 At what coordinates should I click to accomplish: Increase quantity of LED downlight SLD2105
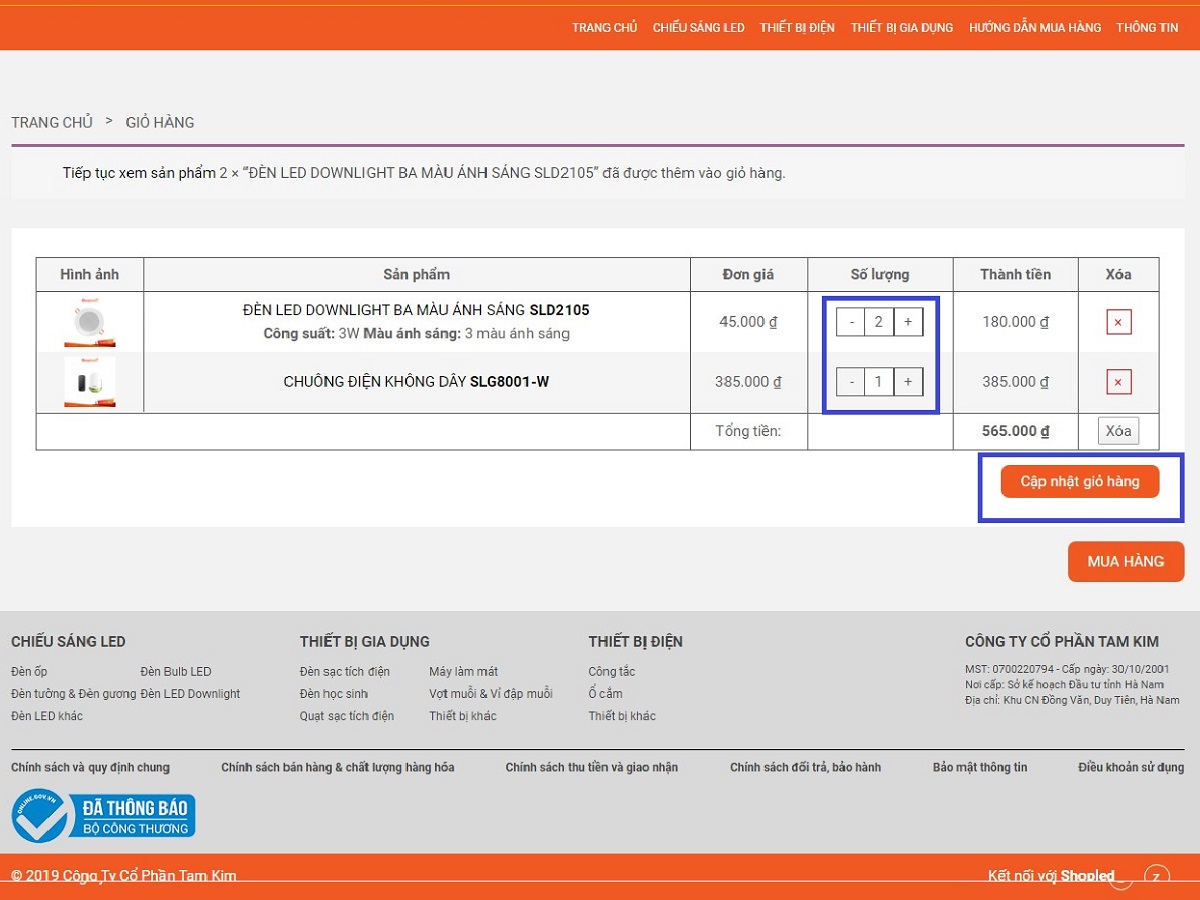(908, 322)
